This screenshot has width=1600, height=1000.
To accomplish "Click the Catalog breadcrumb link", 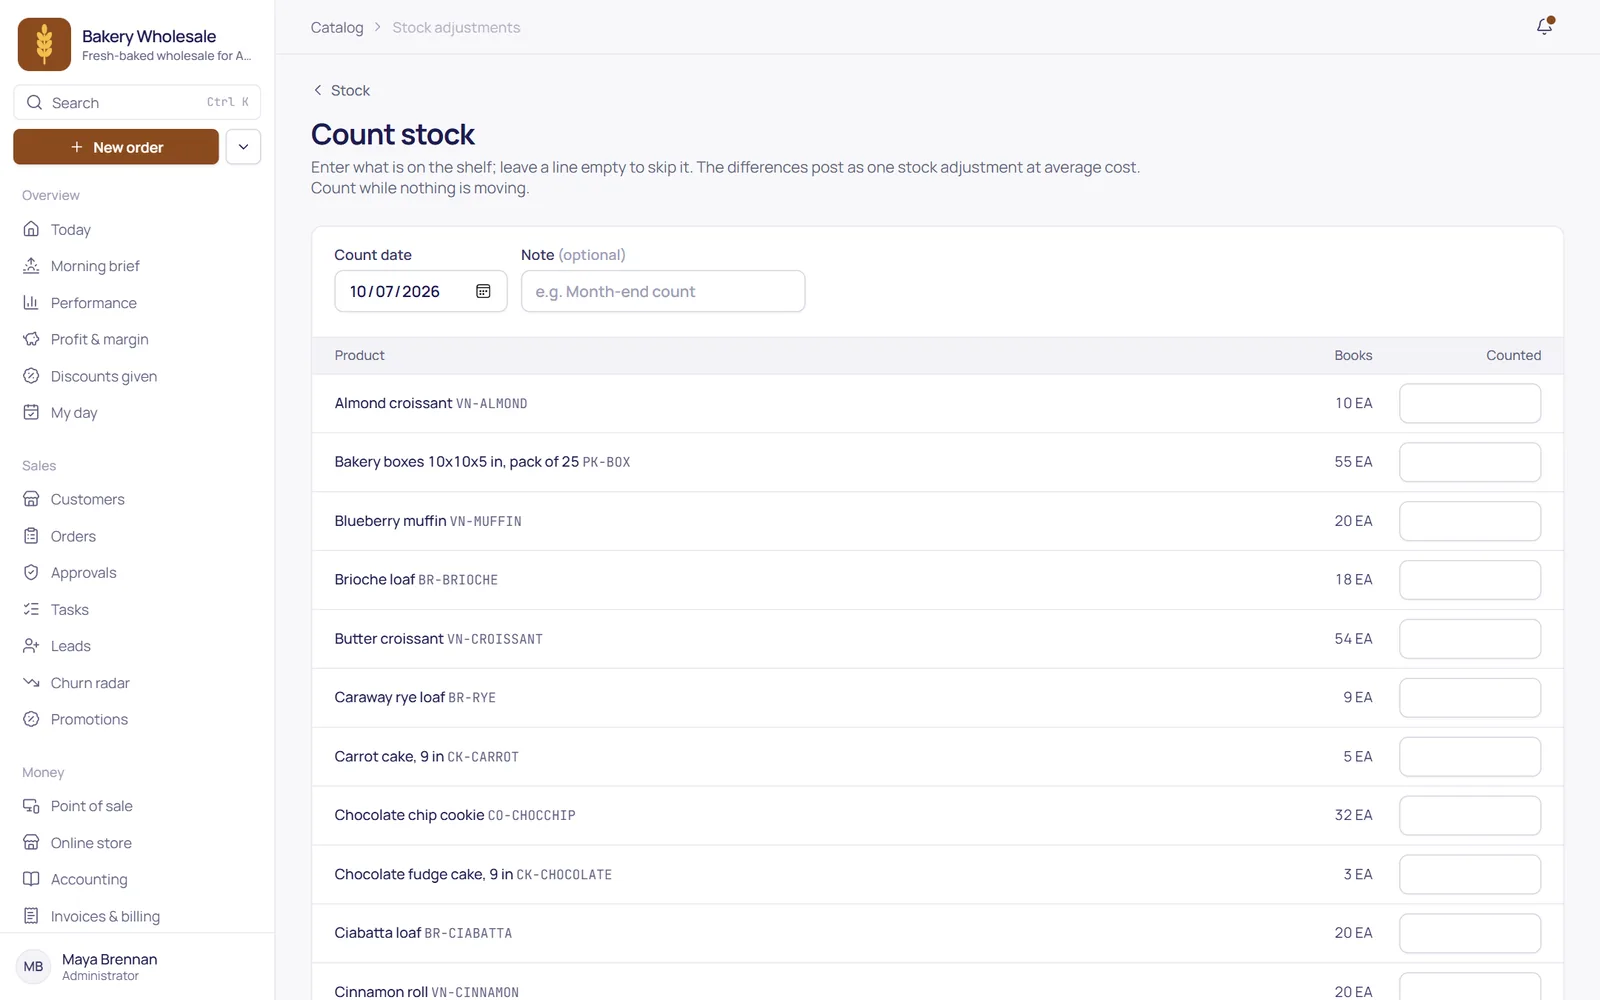I will point(337,27).
